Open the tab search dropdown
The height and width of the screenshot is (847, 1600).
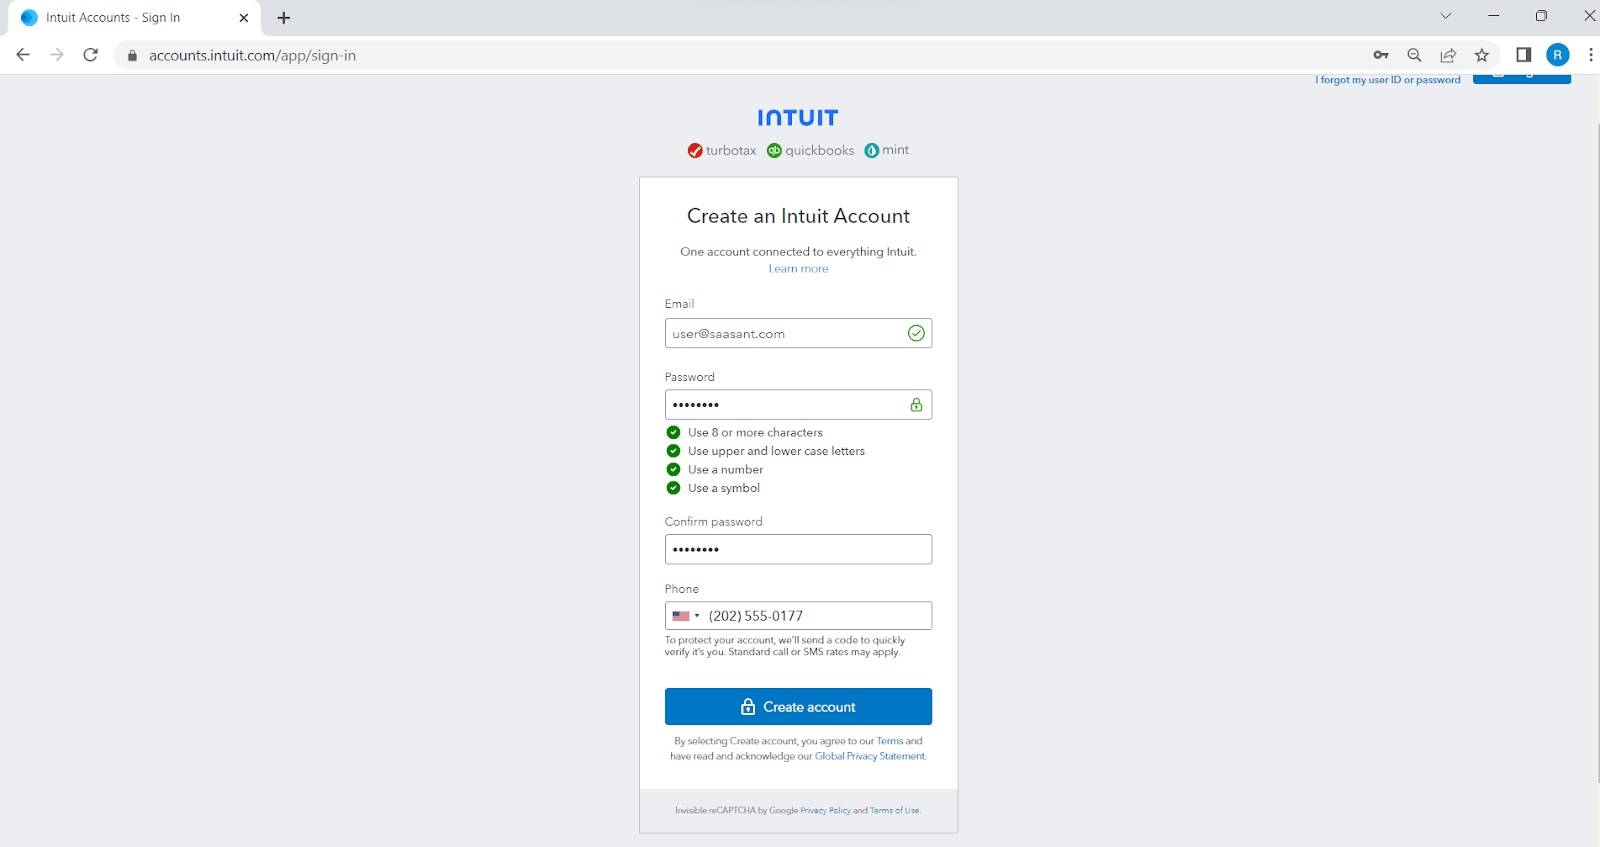point(1445,16)
